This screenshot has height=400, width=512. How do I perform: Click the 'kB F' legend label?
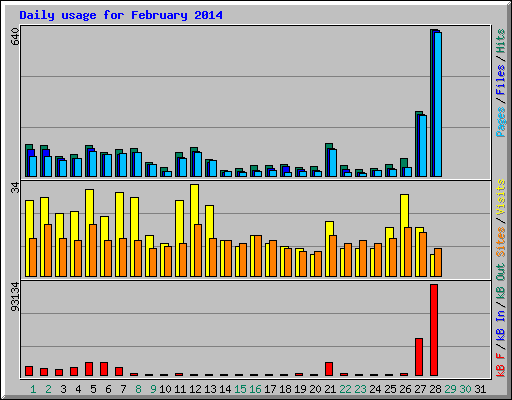pyautogui.click(x=501, y=365)
